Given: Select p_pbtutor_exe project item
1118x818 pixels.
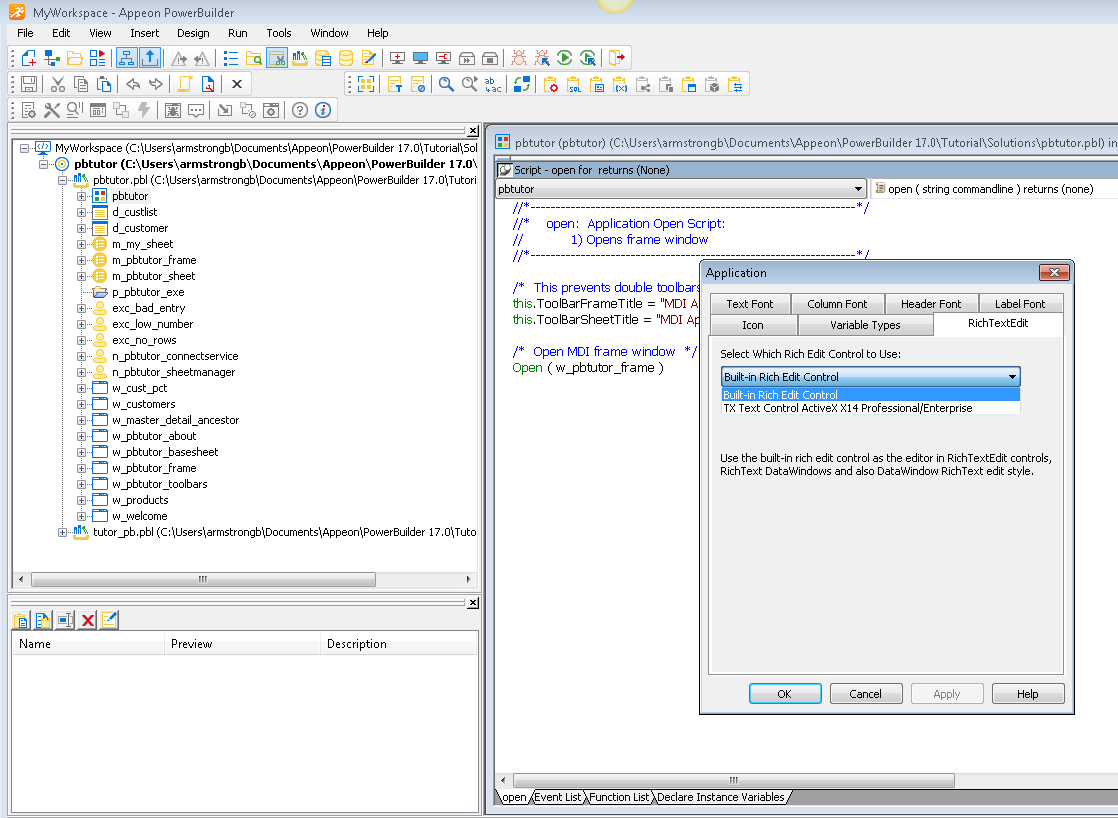Looking at the screenshot, I should 148,292.
